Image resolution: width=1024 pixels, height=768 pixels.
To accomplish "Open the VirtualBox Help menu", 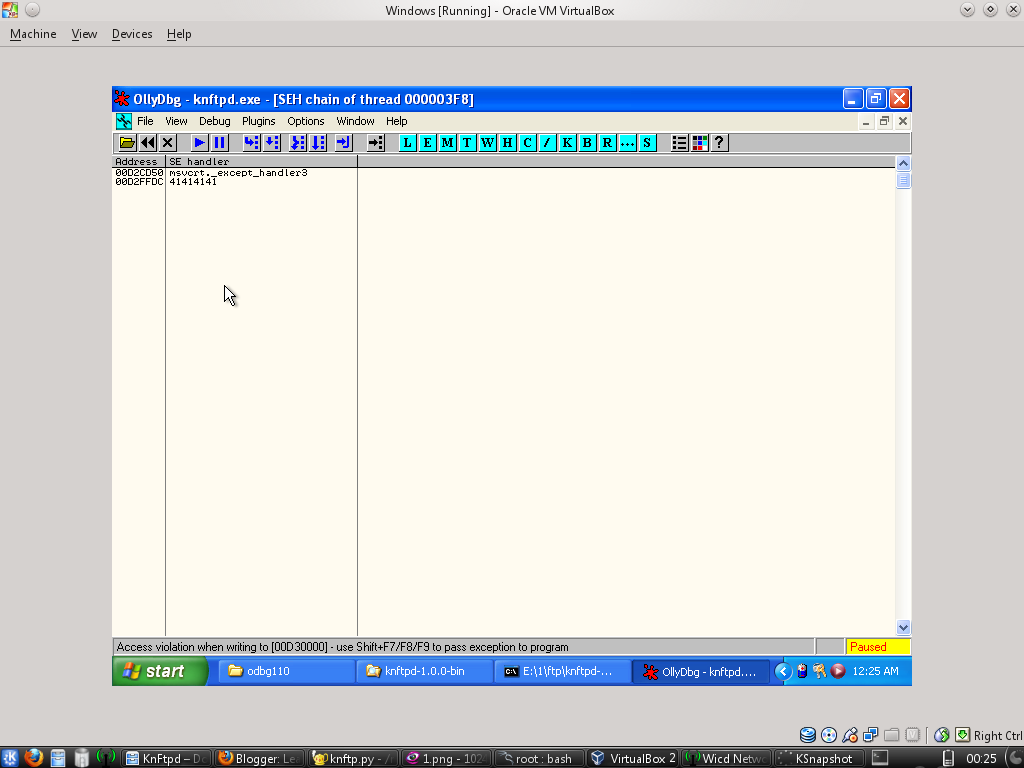I will (179, 34).
